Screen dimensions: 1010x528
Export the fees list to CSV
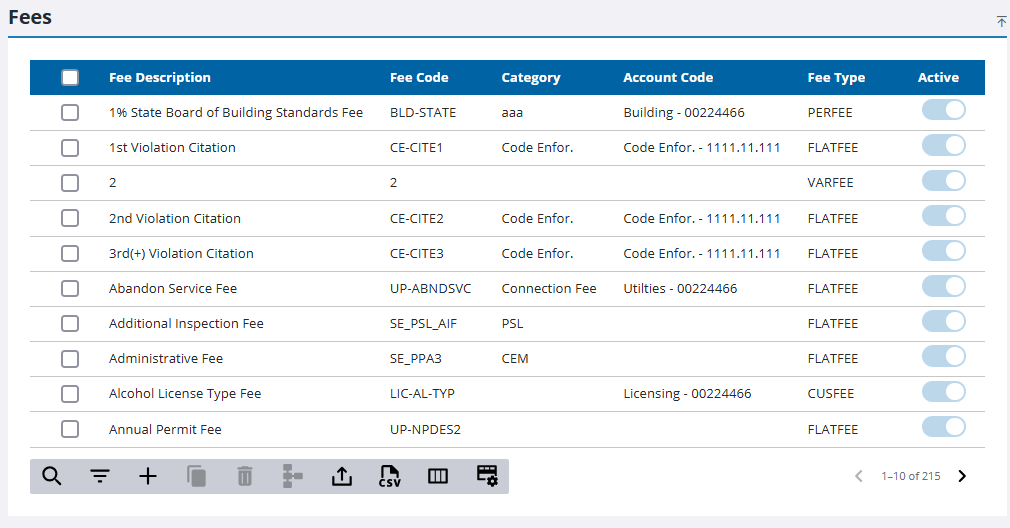pyautogui.click(x=389, y=477)
